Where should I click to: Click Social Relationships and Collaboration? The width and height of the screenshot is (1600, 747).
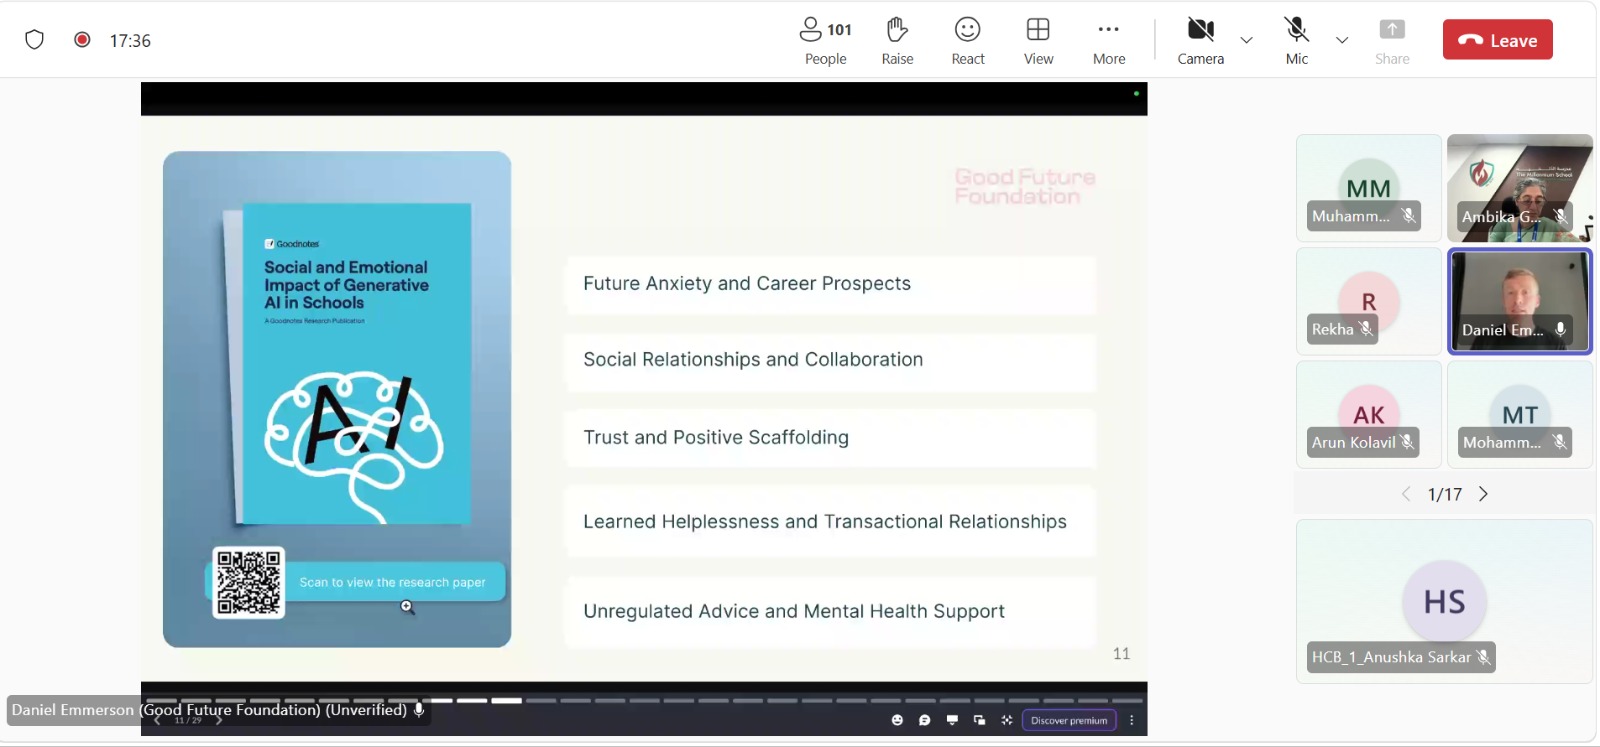point(753,359)
